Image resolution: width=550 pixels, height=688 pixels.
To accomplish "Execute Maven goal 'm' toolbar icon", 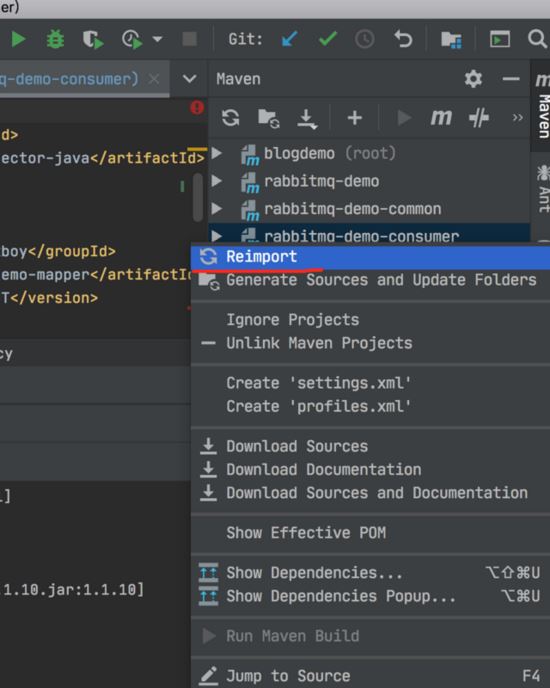I will pyautogui.click(x=441, y=118).
